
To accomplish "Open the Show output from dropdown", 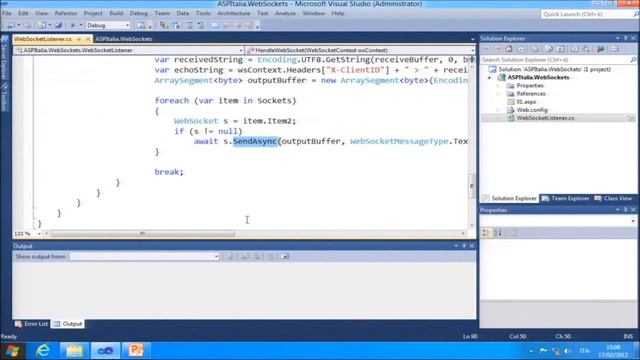I will point(144,256).
